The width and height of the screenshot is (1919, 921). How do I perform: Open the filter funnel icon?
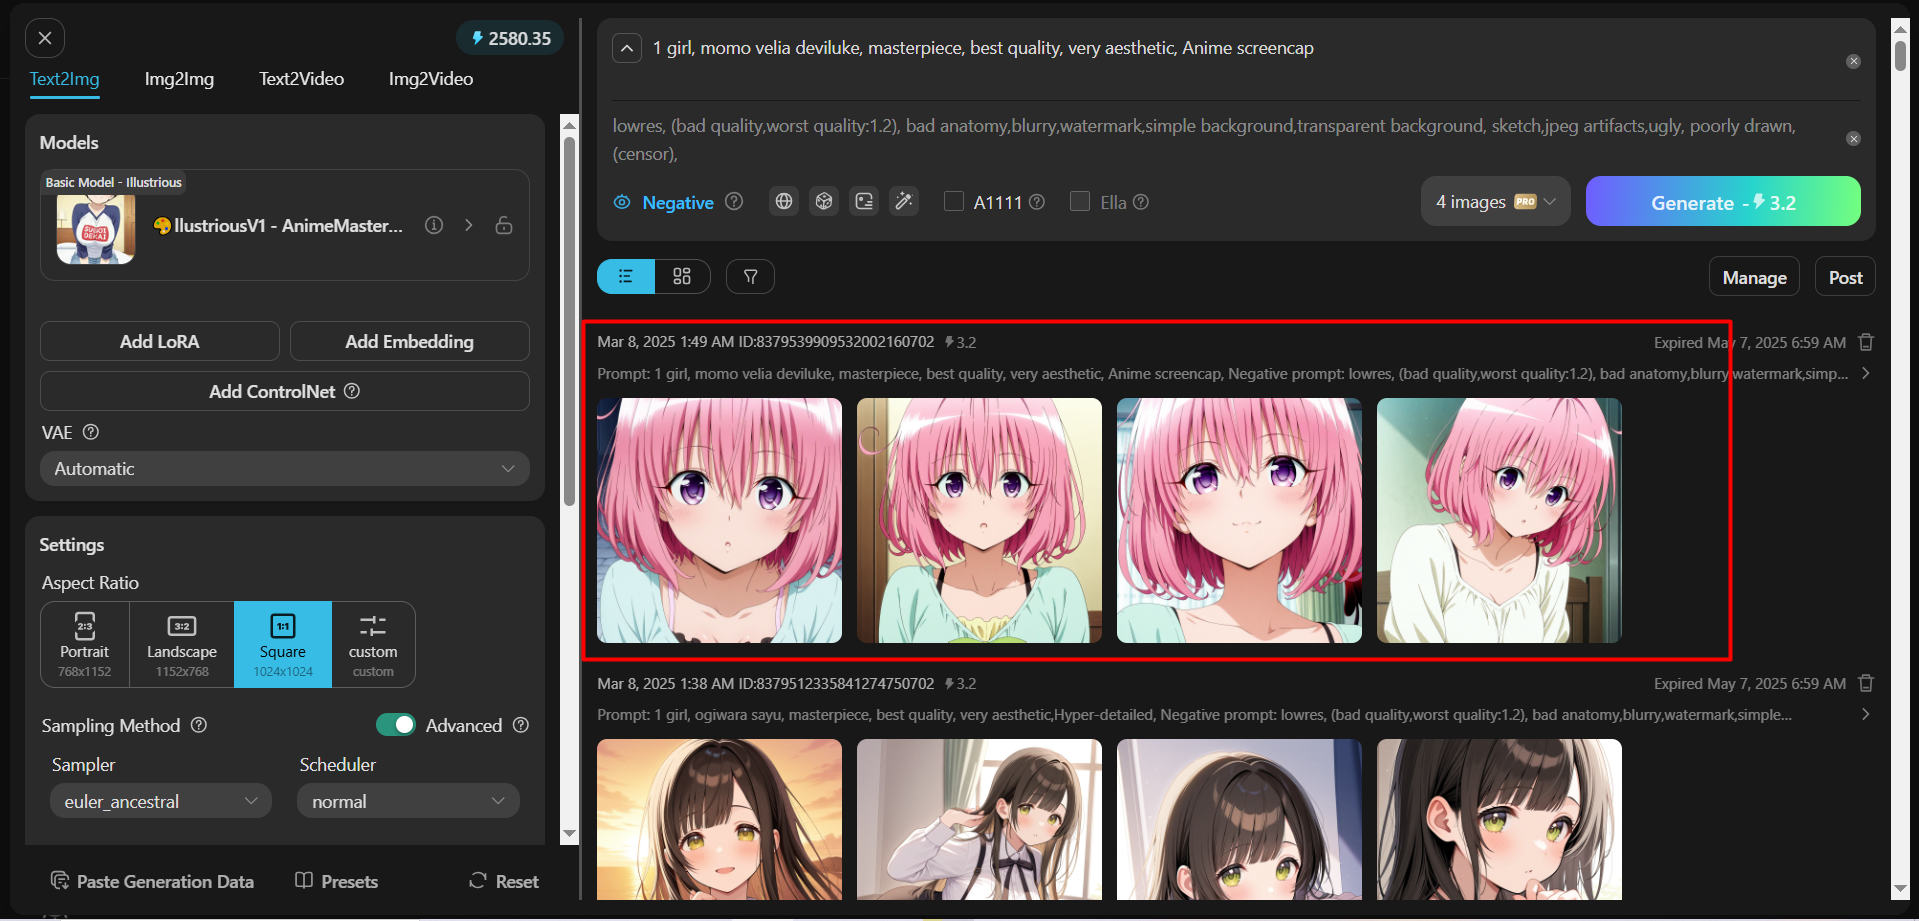[x=750, y=276]
